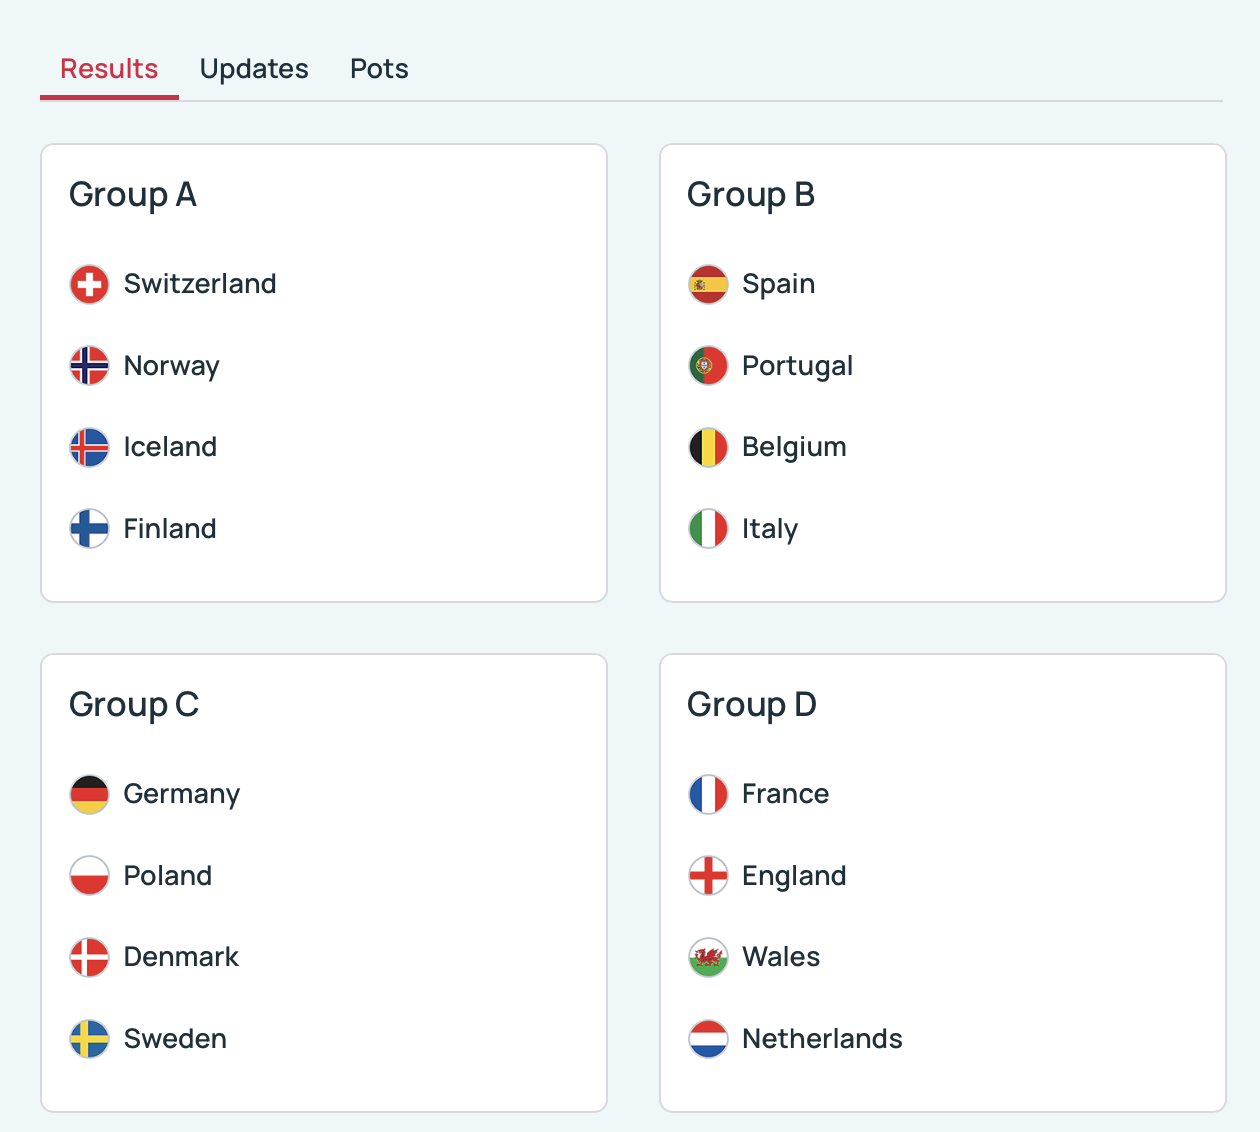Click the Germany flag icon

[x=89, y=795]
